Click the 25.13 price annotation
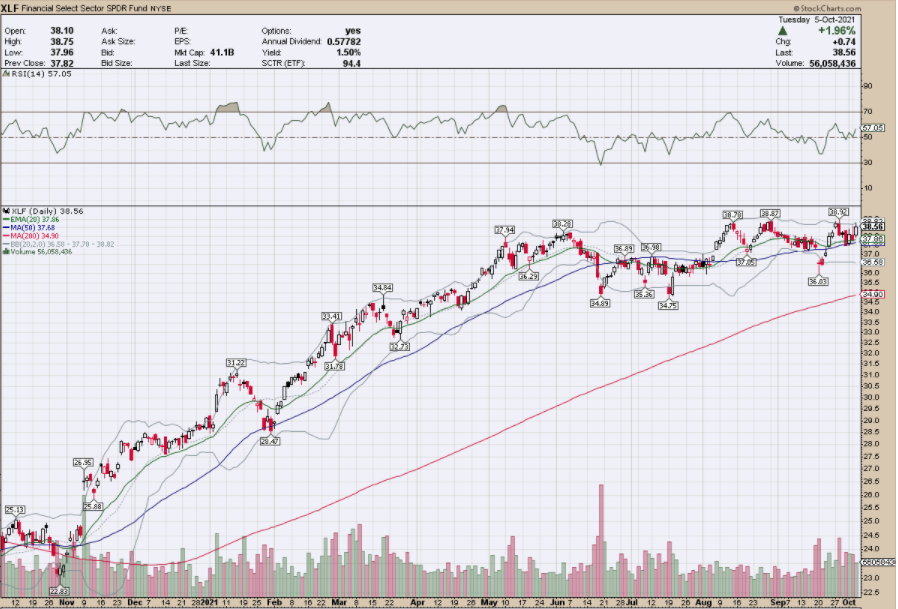Screen dimensions: 898x609 pyautogui.click(x=15, y=509)
